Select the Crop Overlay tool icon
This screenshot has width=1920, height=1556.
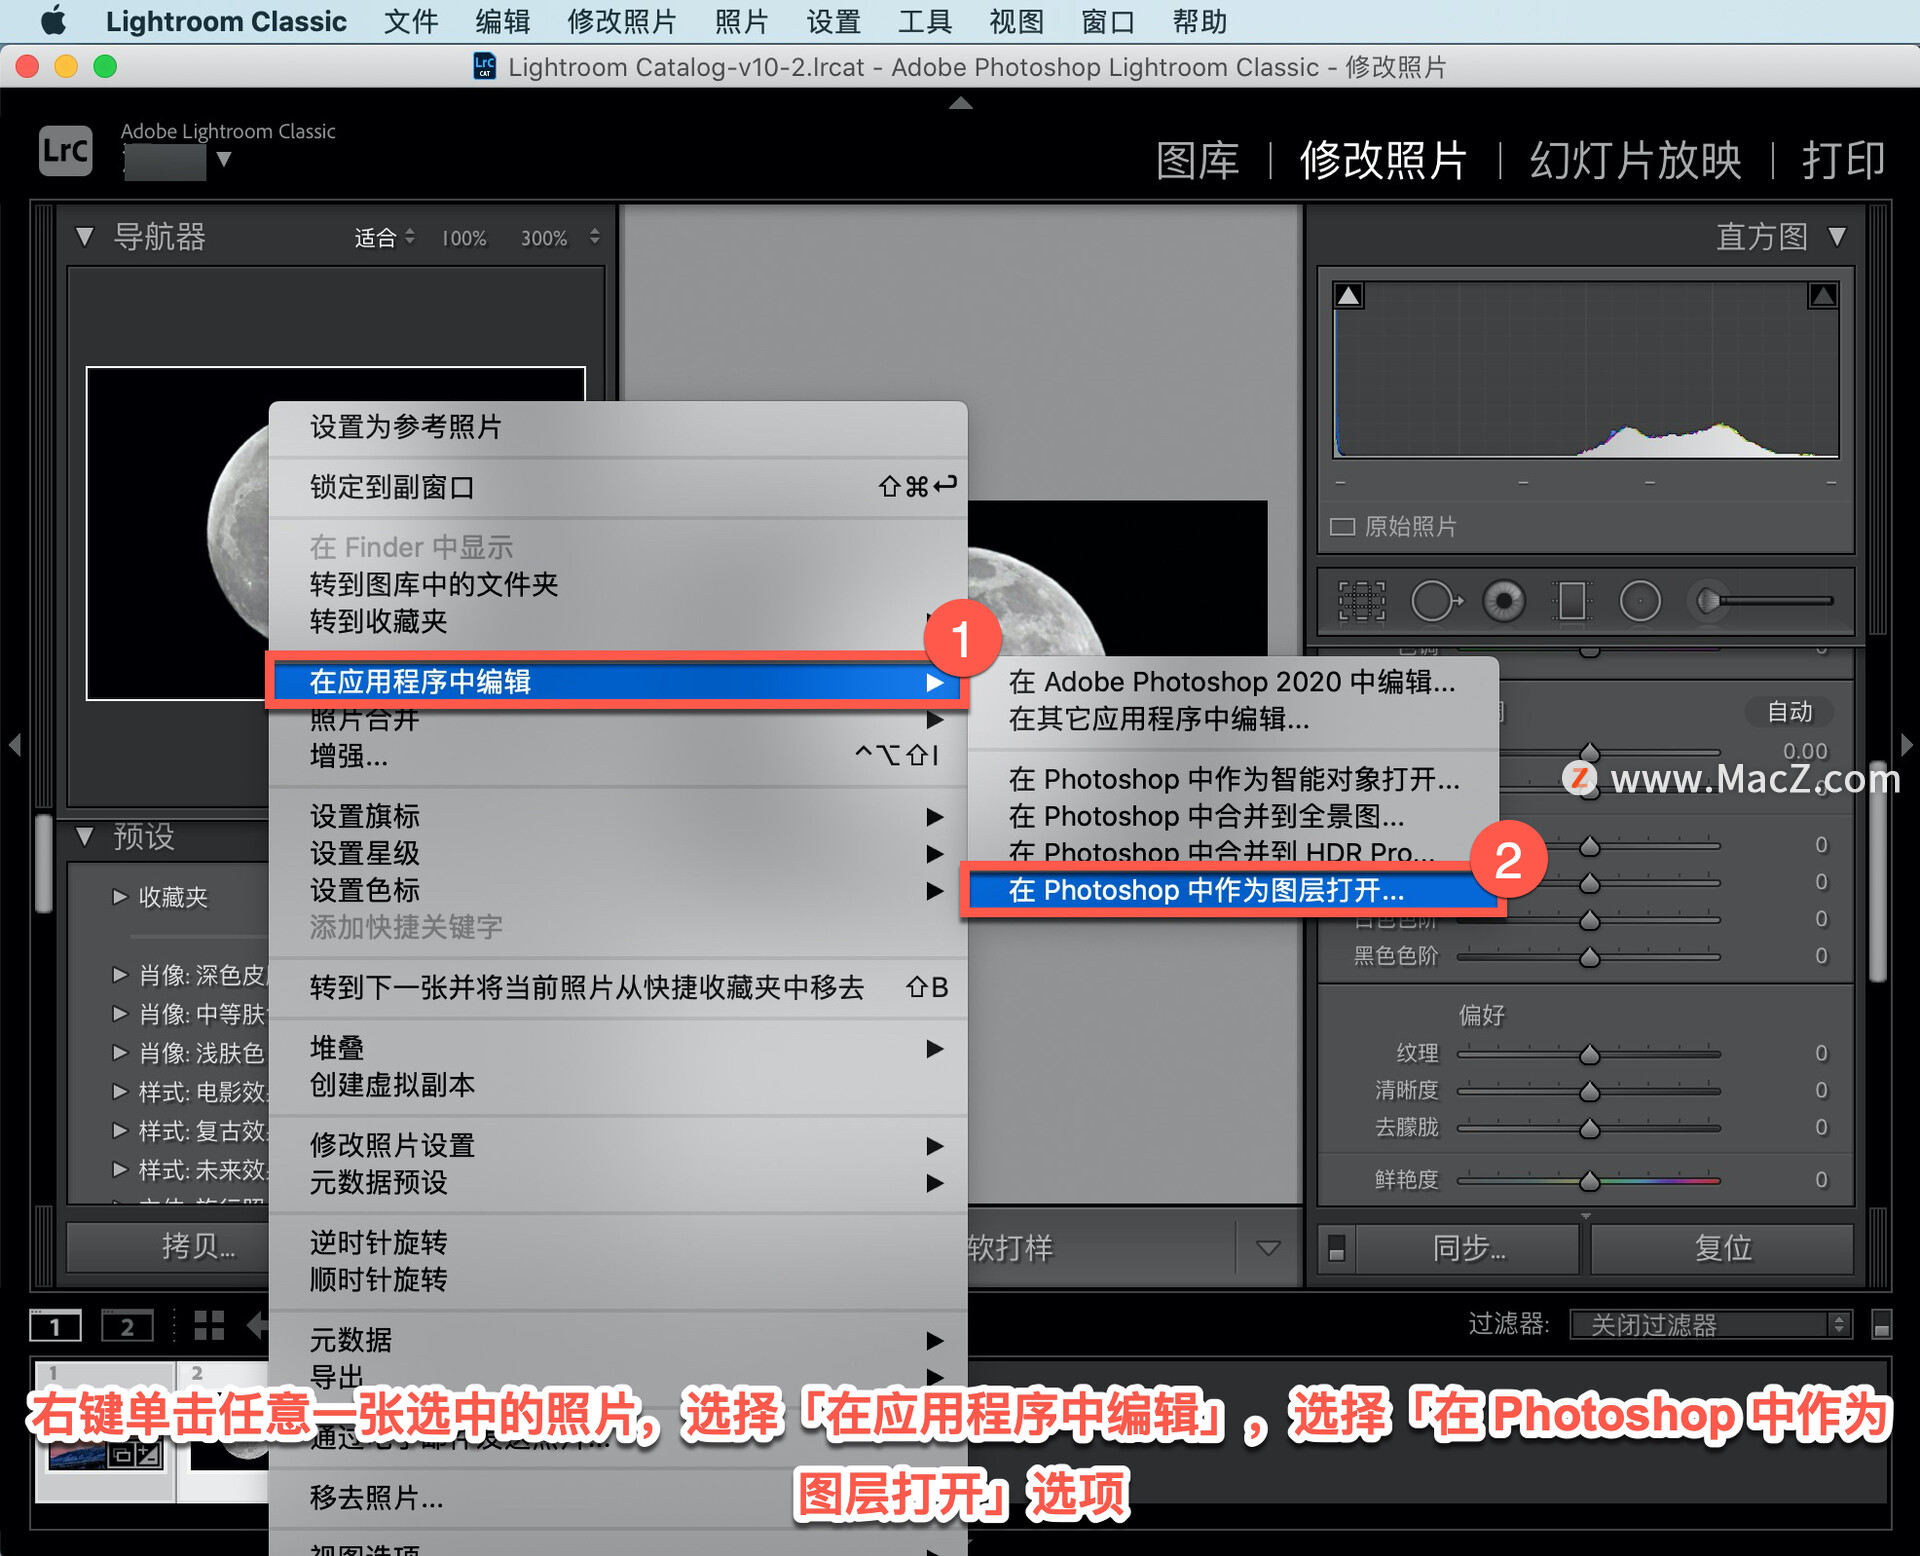coord(1362,601)
